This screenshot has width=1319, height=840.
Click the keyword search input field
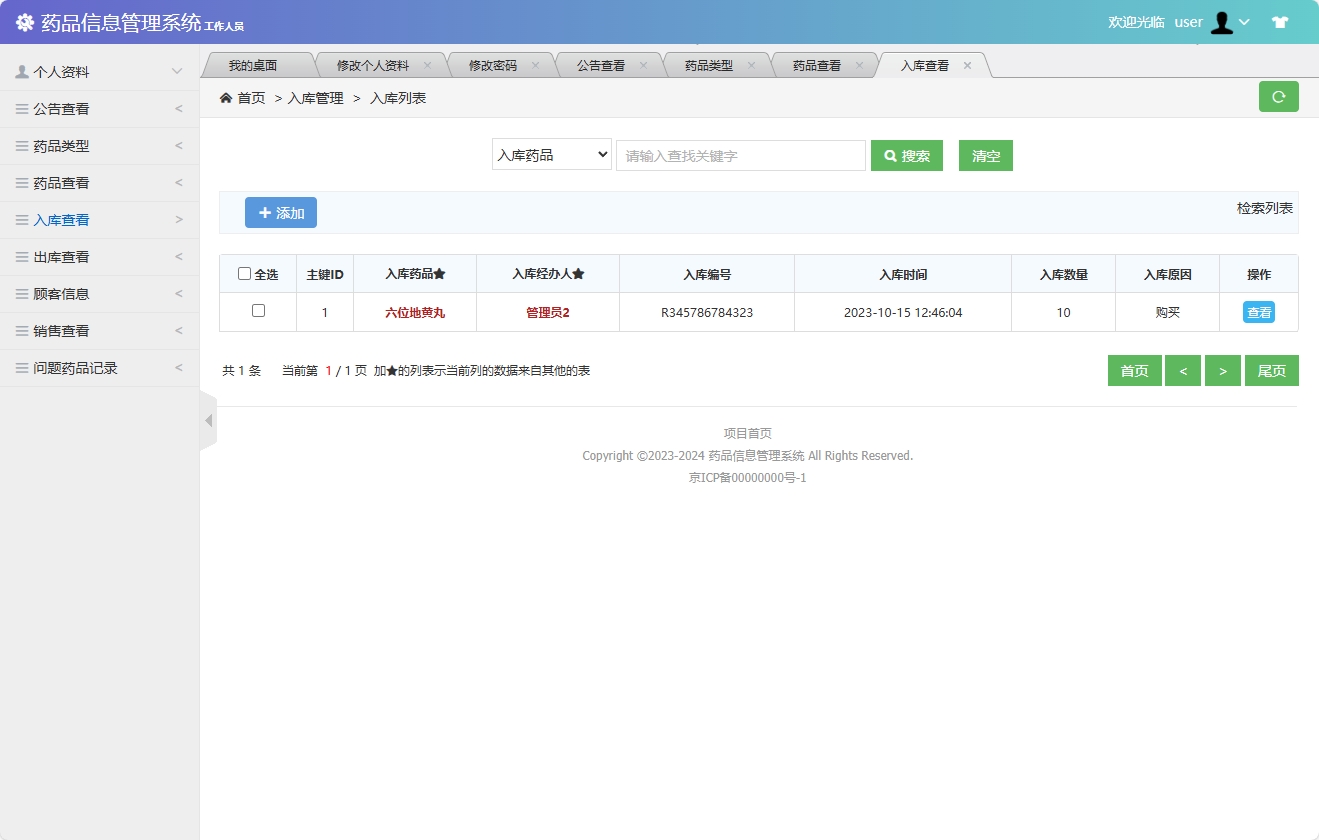point(740,155)
